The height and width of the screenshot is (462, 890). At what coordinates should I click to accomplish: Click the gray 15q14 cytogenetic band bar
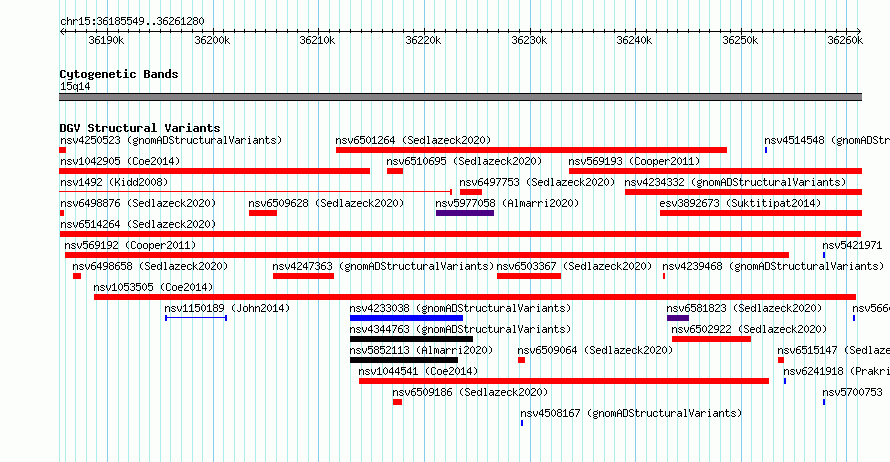(460, 97)
